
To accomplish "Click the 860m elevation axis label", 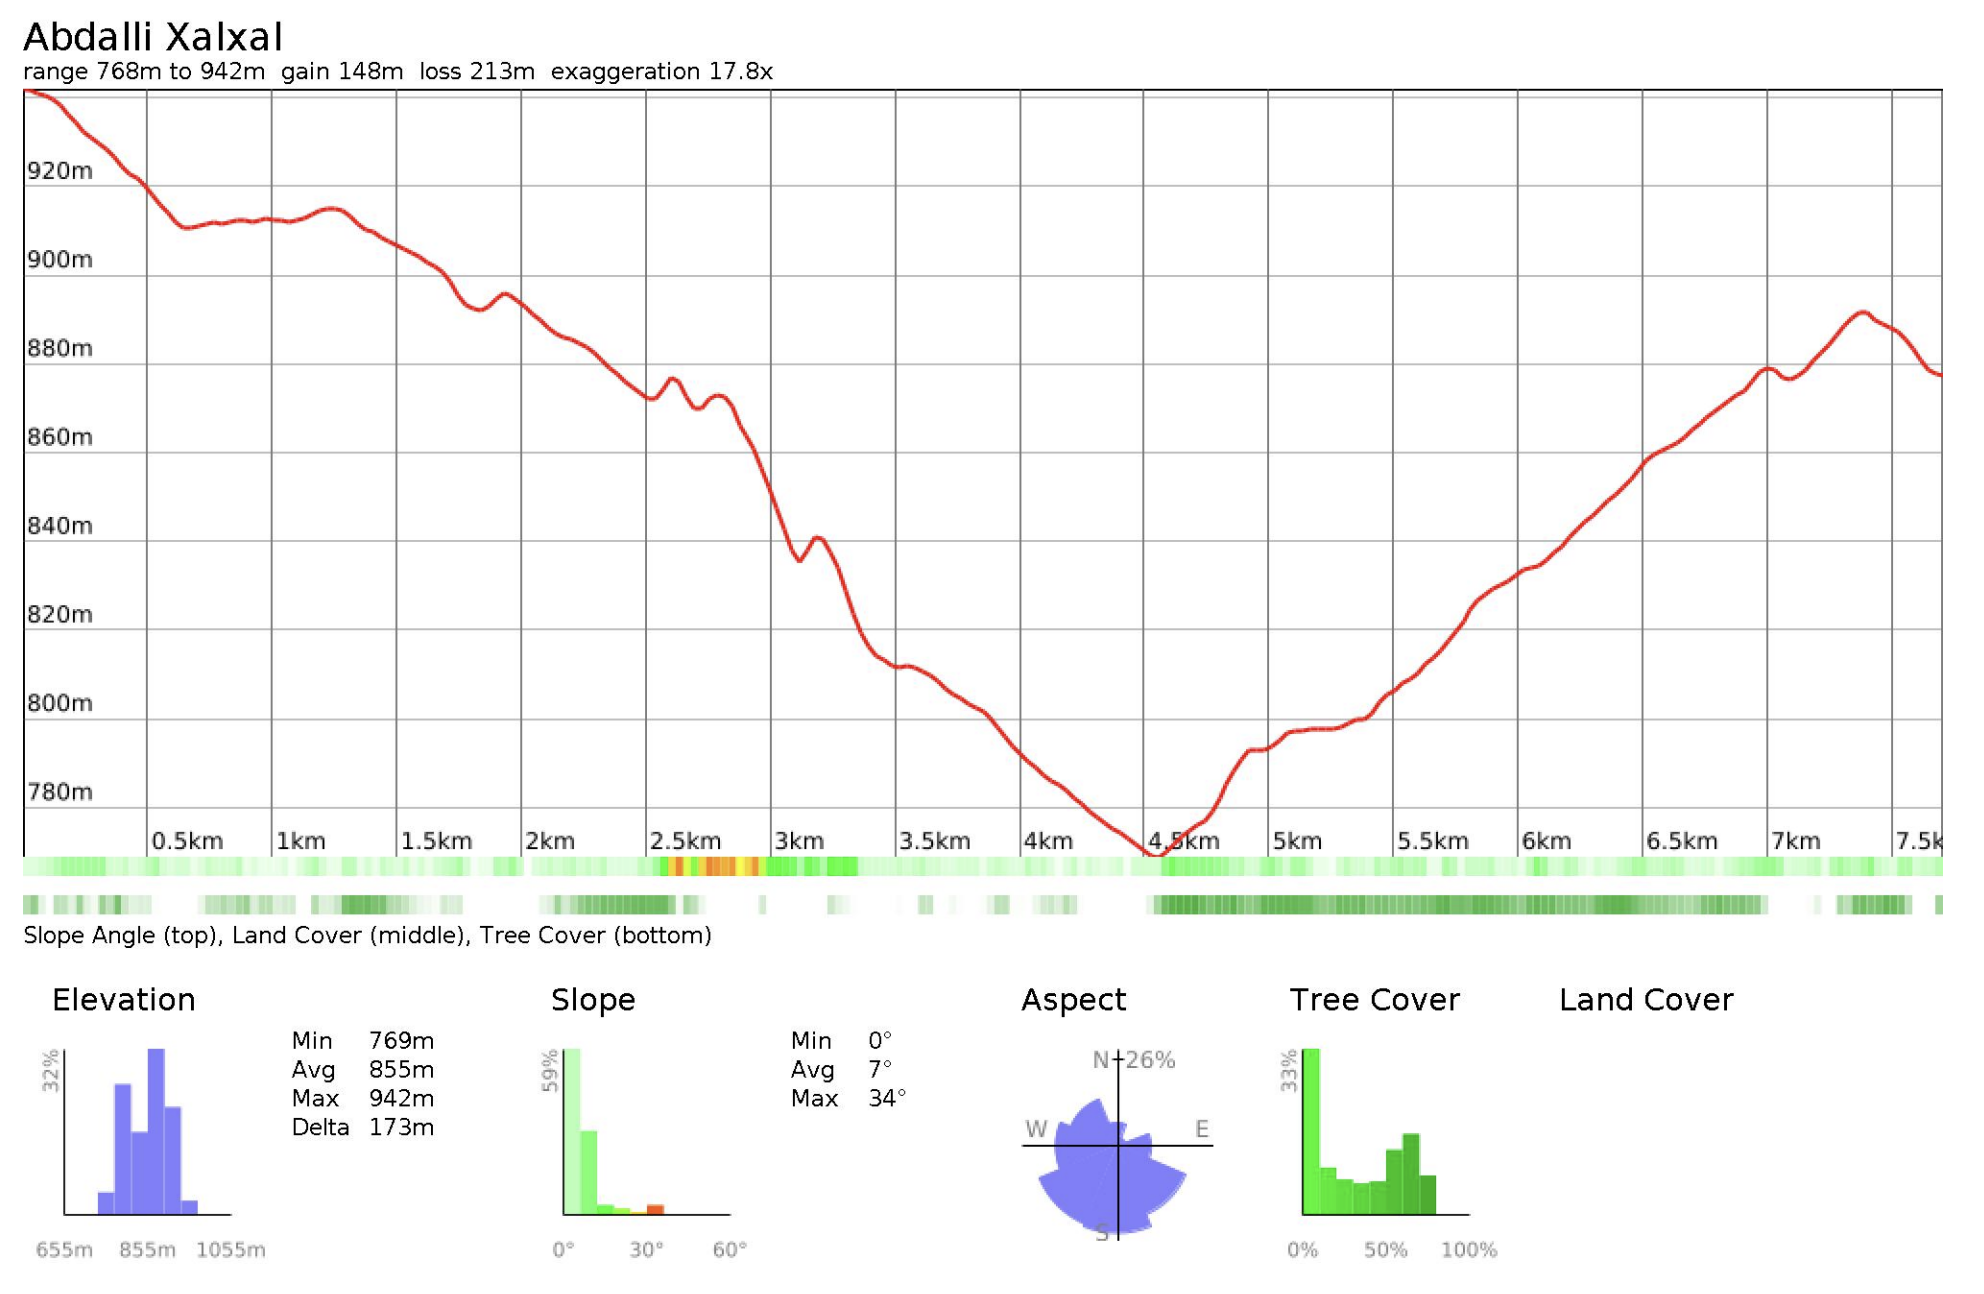I will pos(60,438).
